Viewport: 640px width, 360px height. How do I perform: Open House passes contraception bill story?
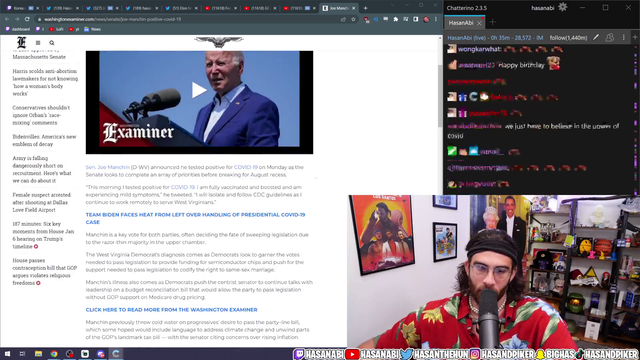[44, 271]
